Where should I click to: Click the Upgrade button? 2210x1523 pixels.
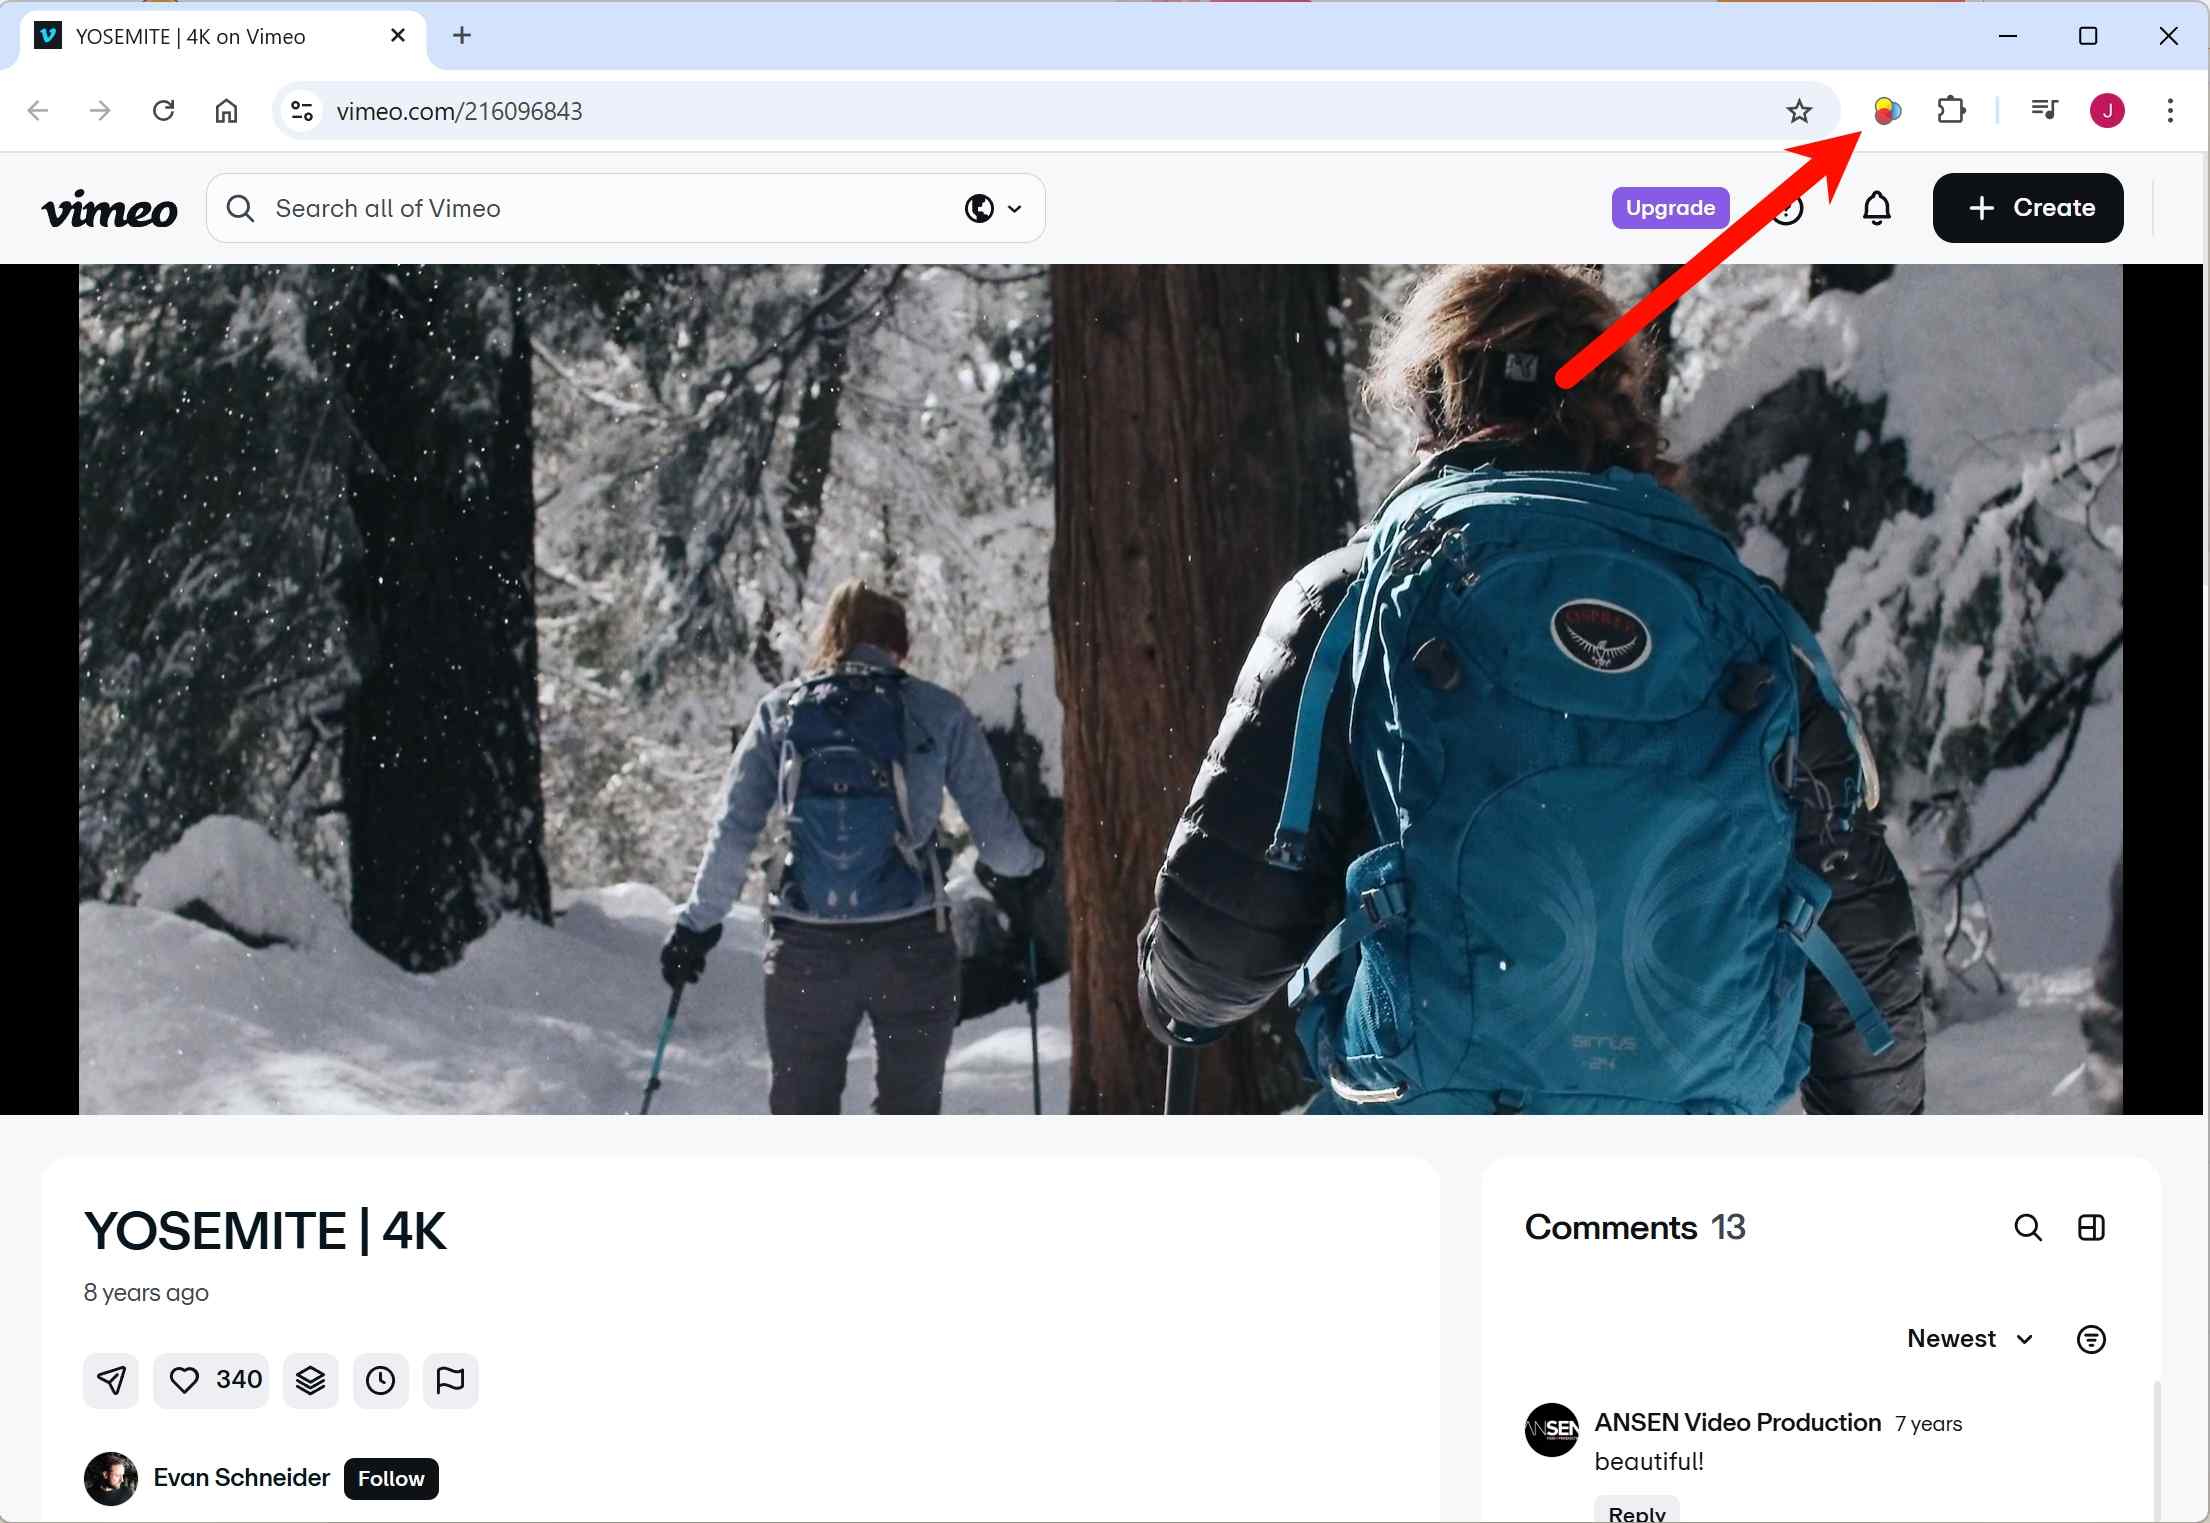[x=1669, y=207]
